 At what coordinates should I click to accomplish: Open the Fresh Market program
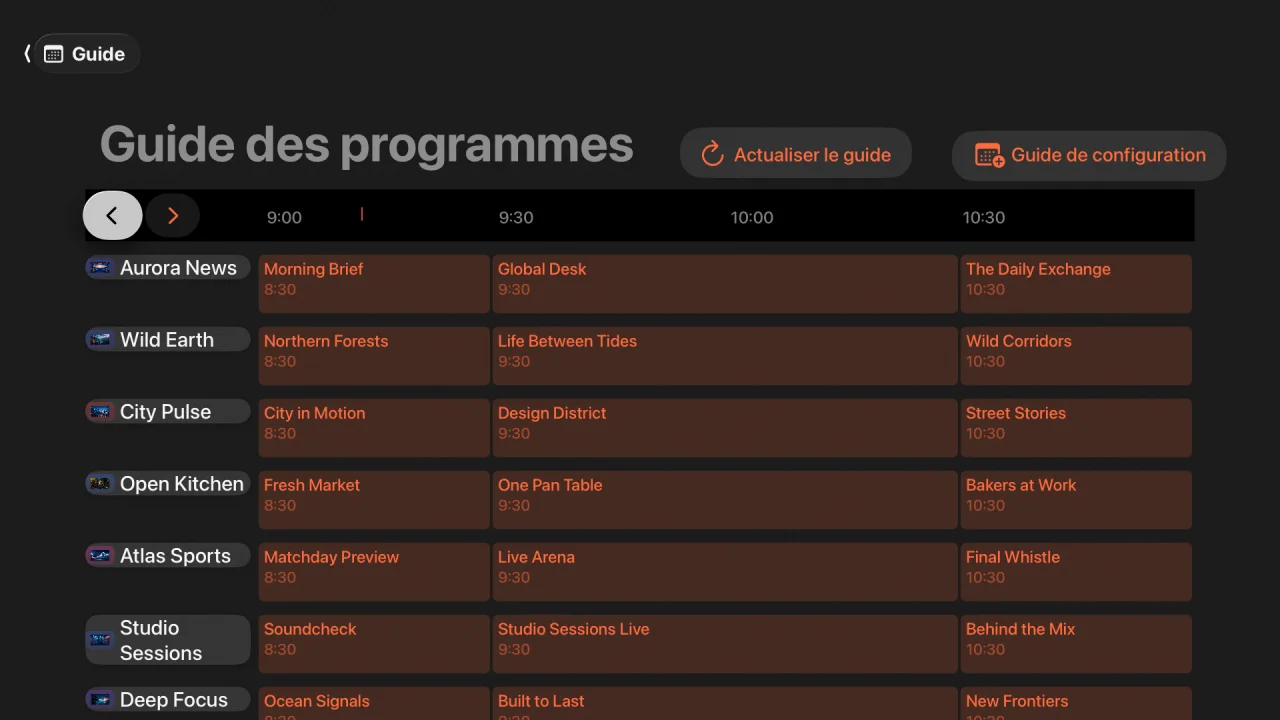pos(374,500)
